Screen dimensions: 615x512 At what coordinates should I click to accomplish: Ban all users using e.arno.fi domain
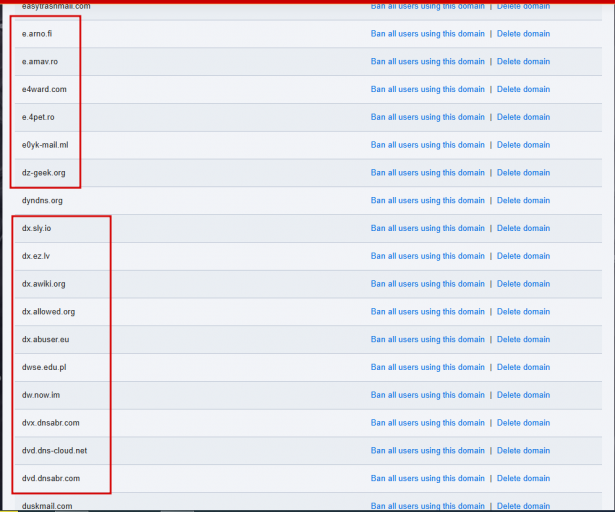(x=428, y=34)
